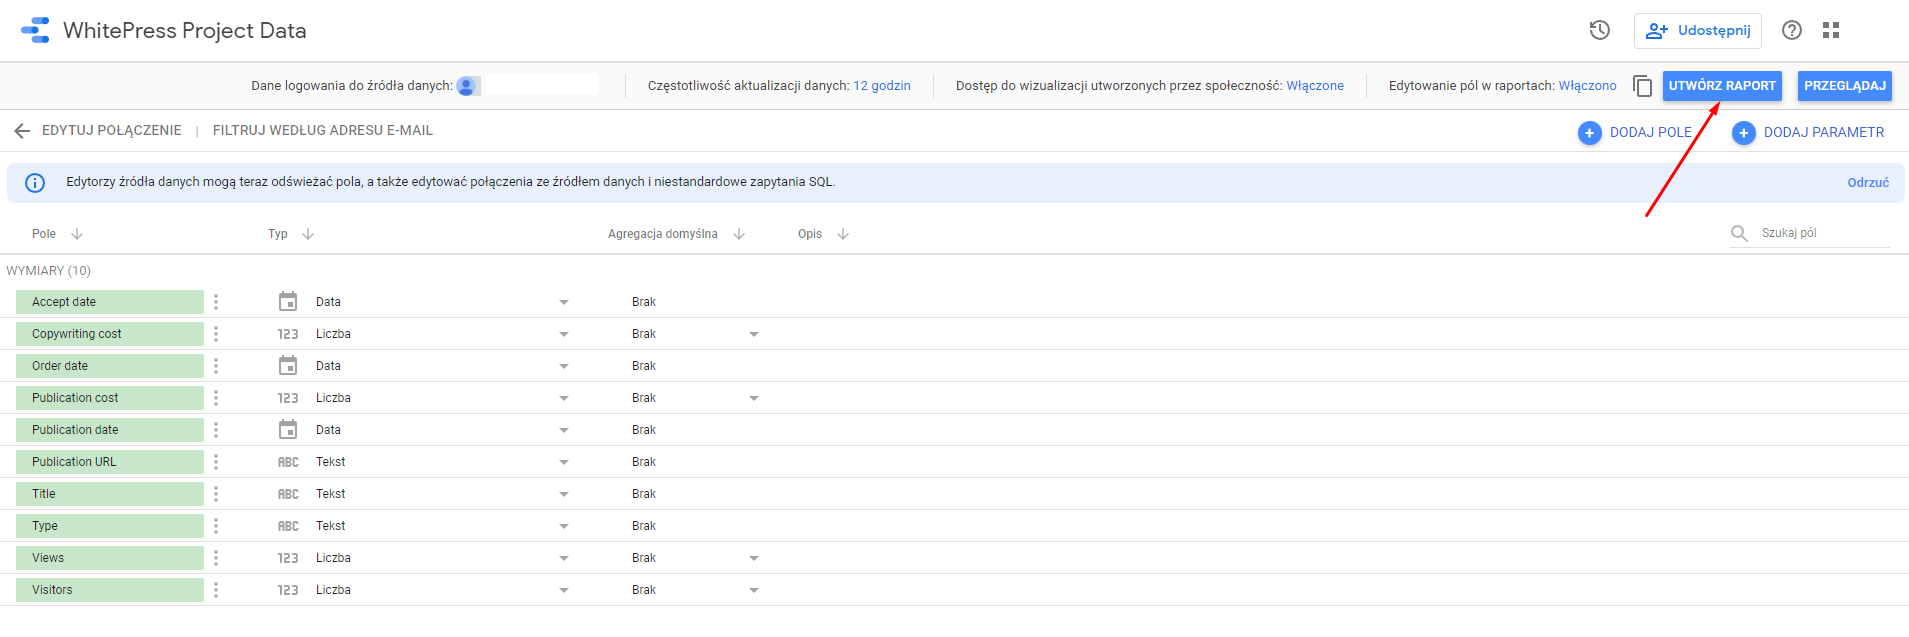Click the info icon in the banner
The image size is (1909, 637).
point(35,183)
